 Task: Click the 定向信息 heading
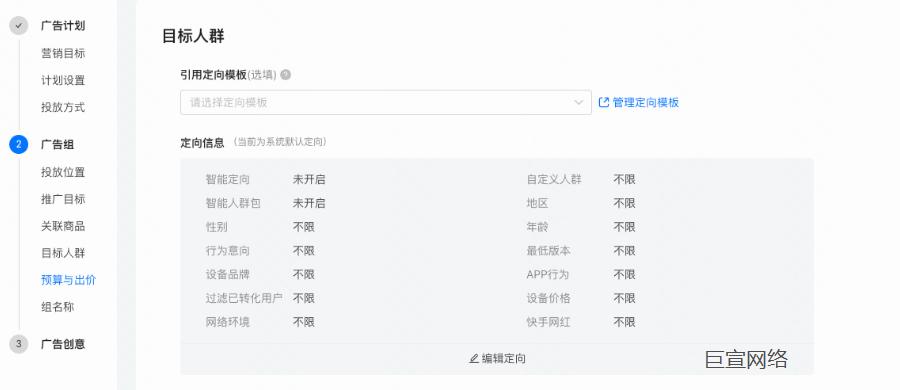[203, 142]
